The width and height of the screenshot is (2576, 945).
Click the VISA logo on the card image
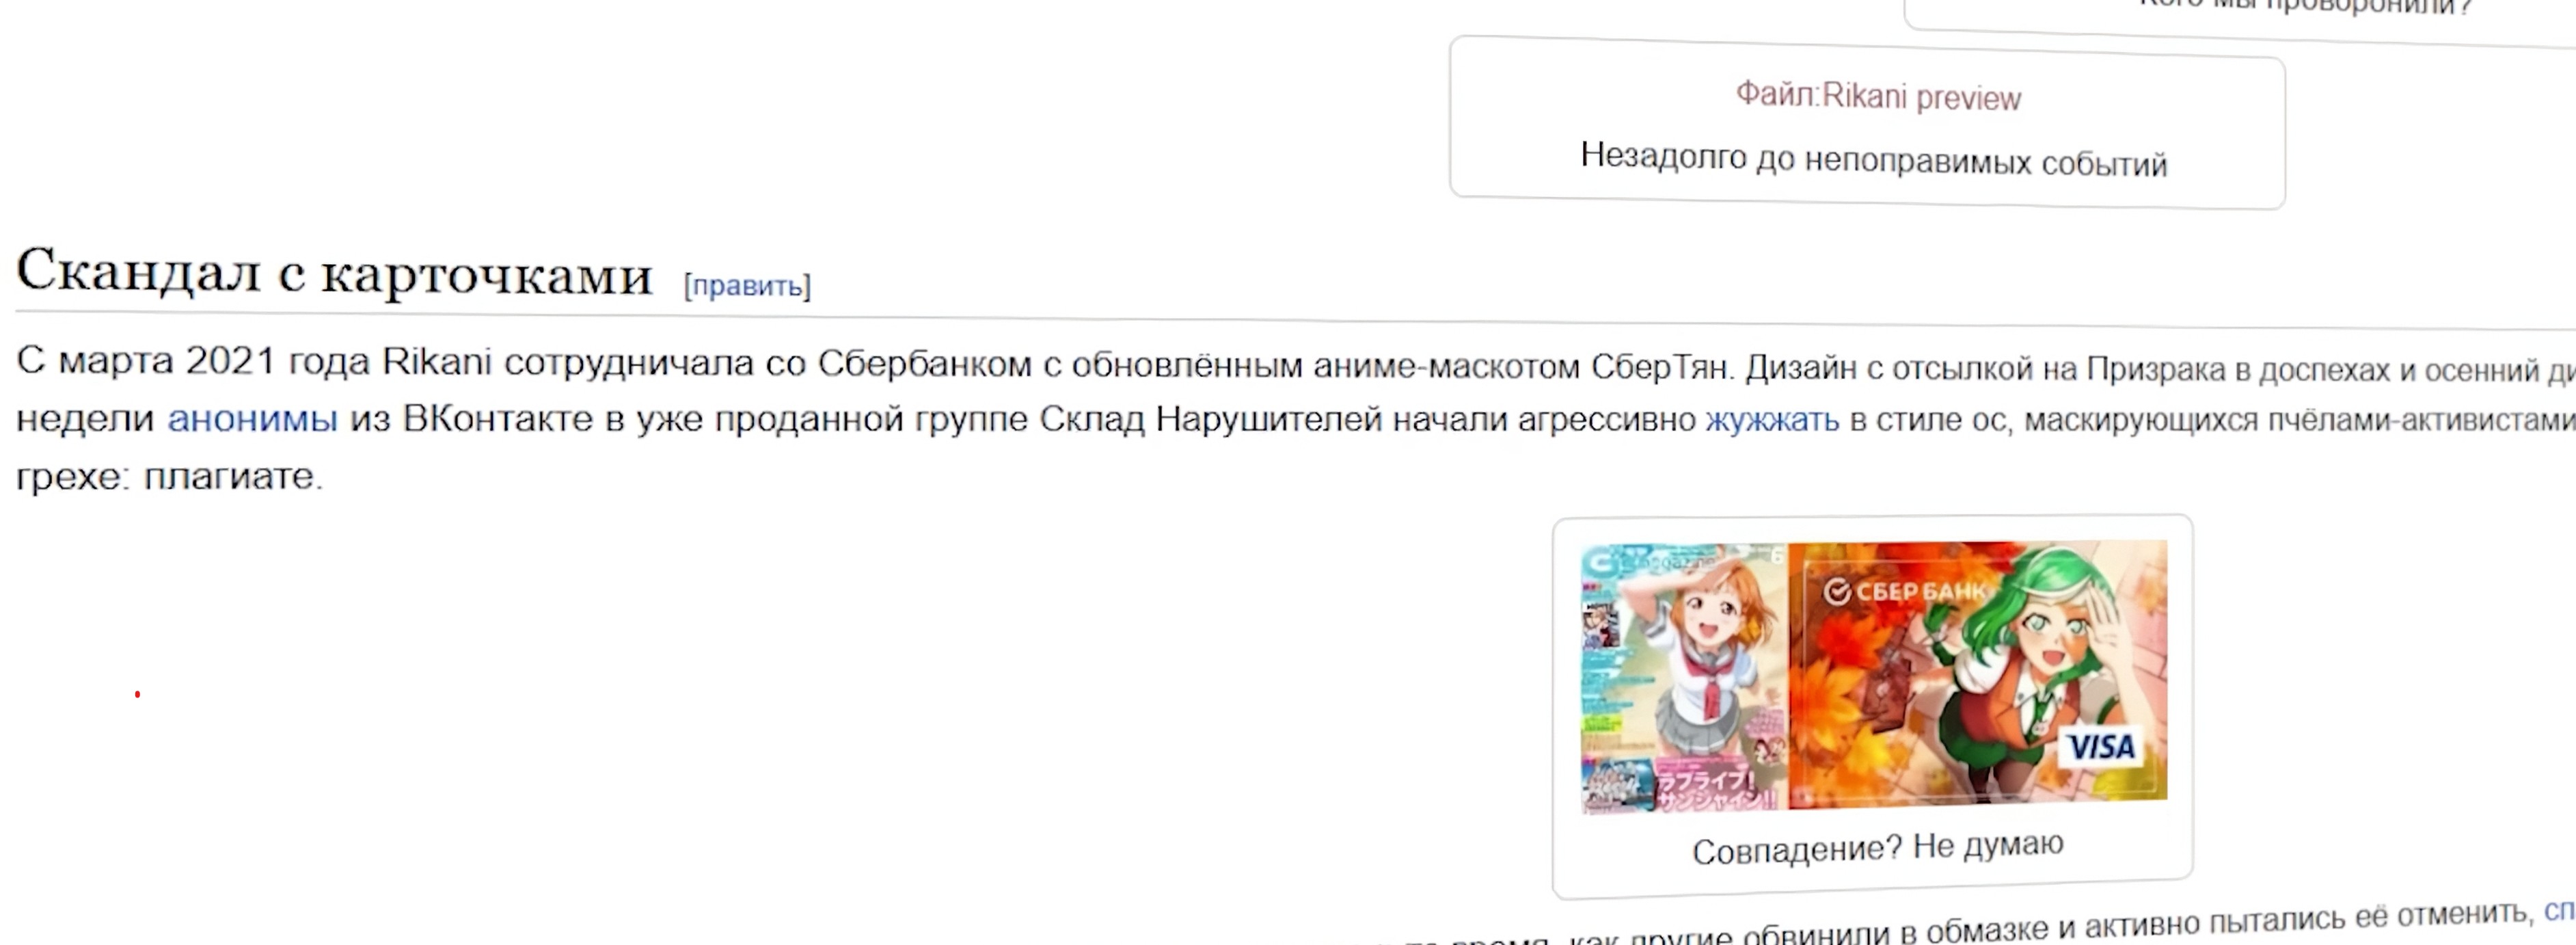pyautogui.click(x=2101, y=746)
